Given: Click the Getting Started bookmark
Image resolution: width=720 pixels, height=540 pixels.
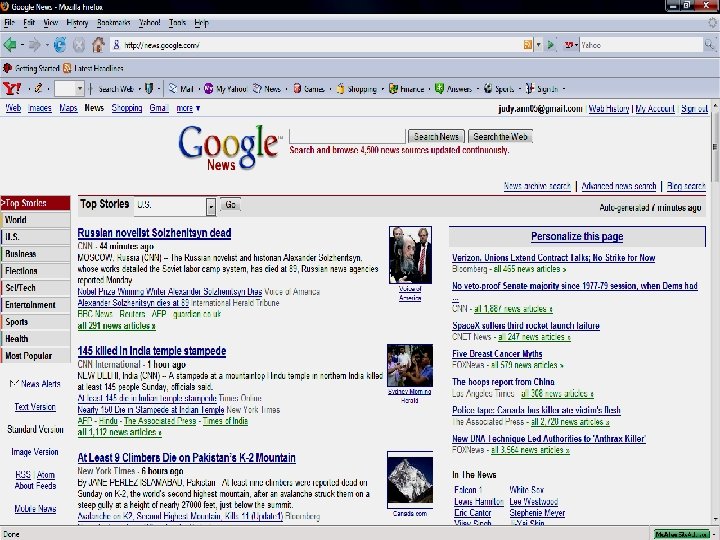Looking at the screenshot, I should click(x=31, y=68).
